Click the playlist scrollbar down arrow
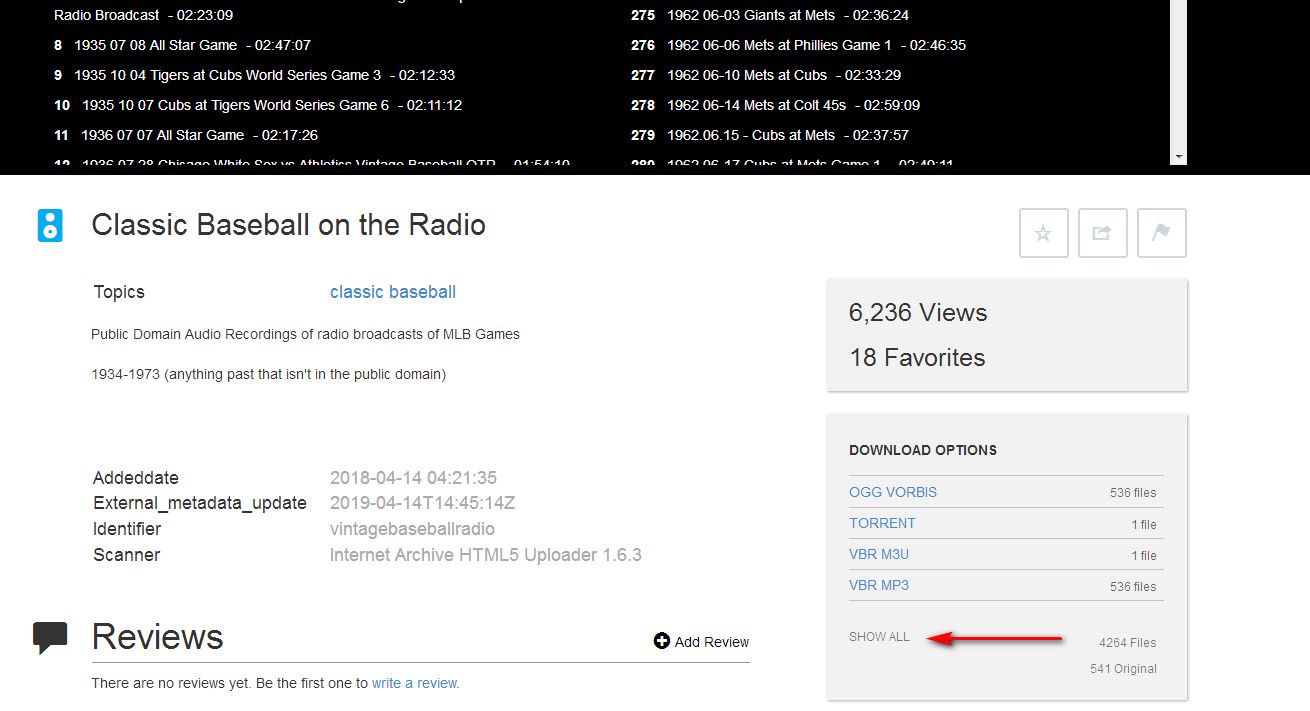 1179,157
